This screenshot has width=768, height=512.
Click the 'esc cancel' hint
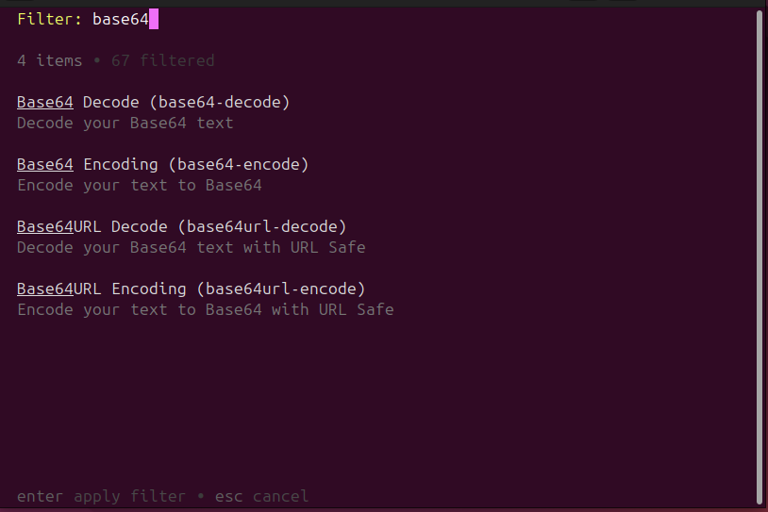click(262, 496)
